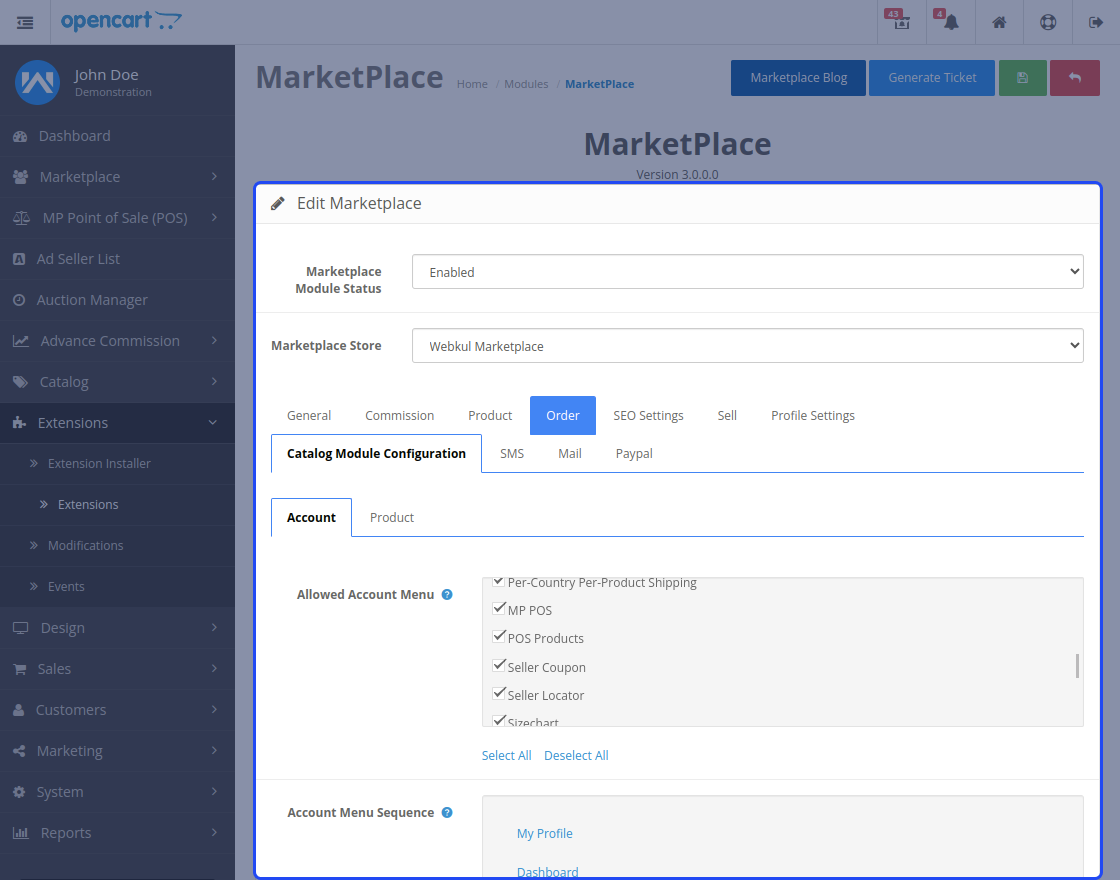Screen dimensions: 1120x880
Task: Select the Paypal sub-tab
Action: [634, 454]
